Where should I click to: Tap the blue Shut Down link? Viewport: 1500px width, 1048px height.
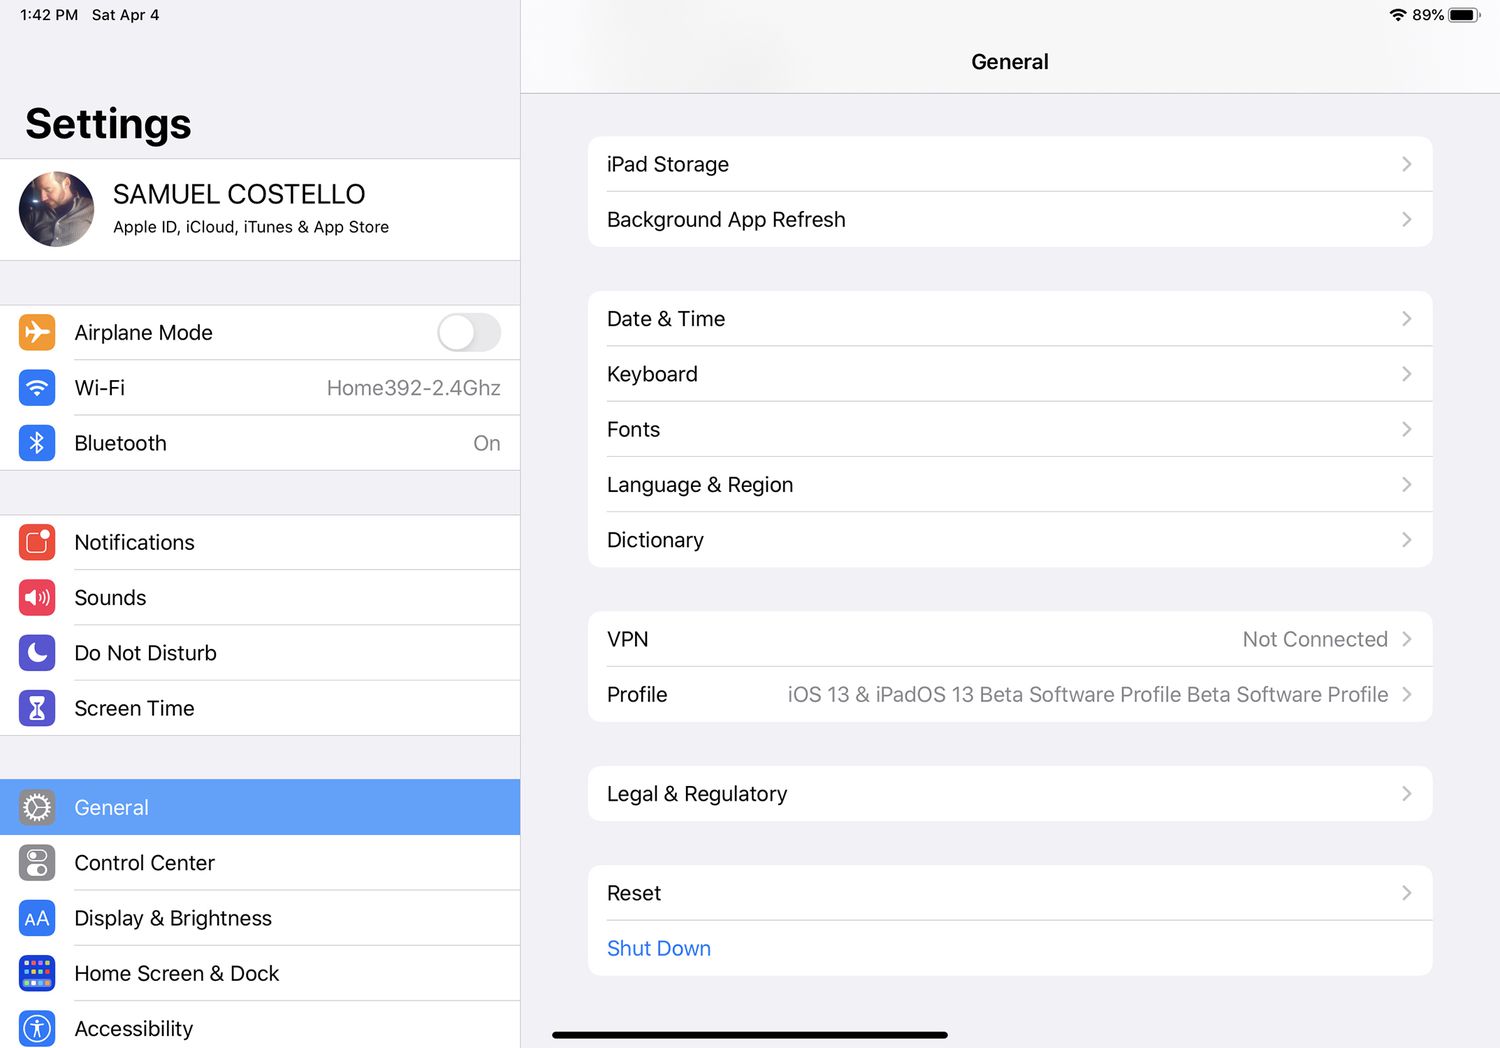(x=659, y=948)
